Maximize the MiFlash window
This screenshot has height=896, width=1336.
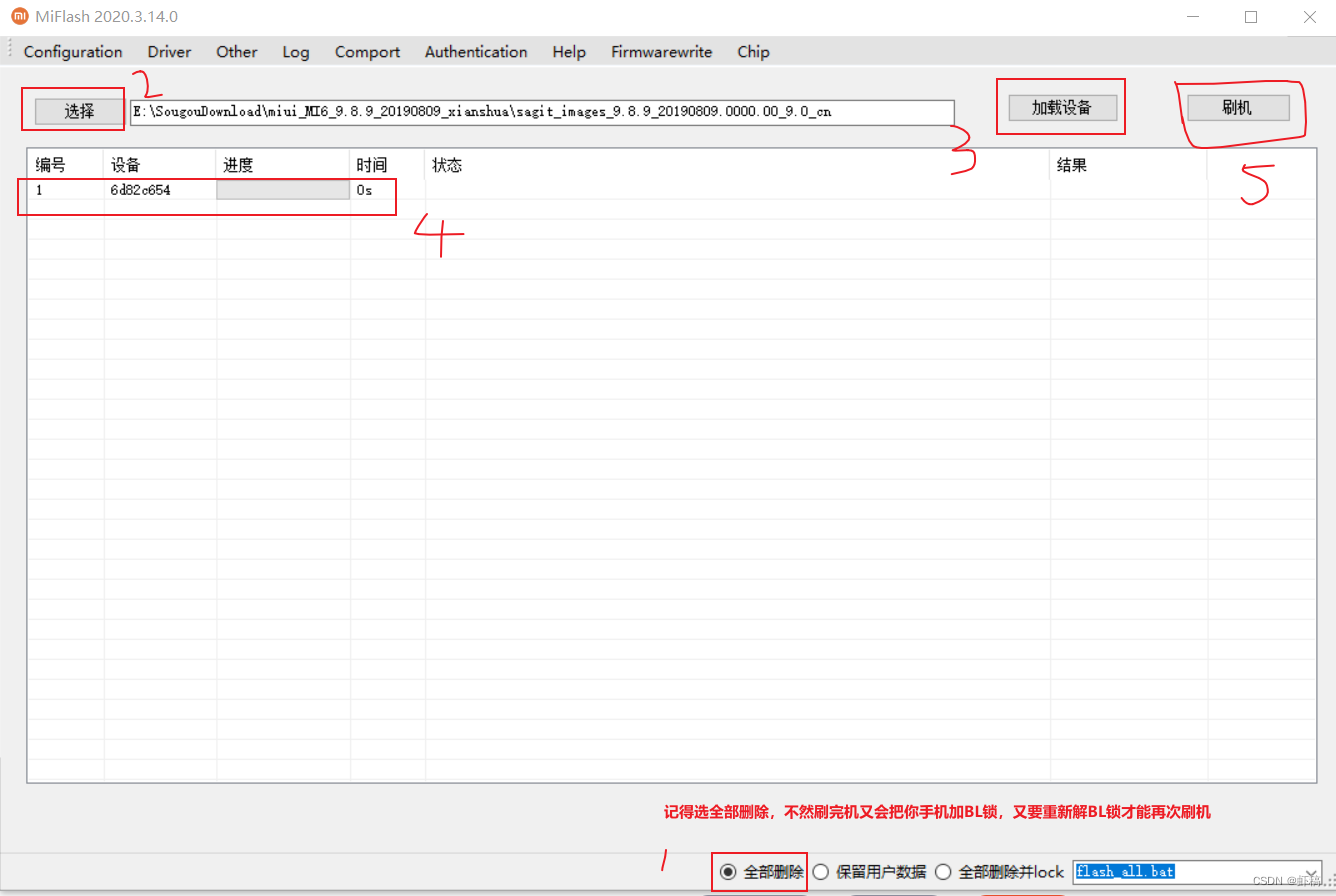[x=1251, y=17]
